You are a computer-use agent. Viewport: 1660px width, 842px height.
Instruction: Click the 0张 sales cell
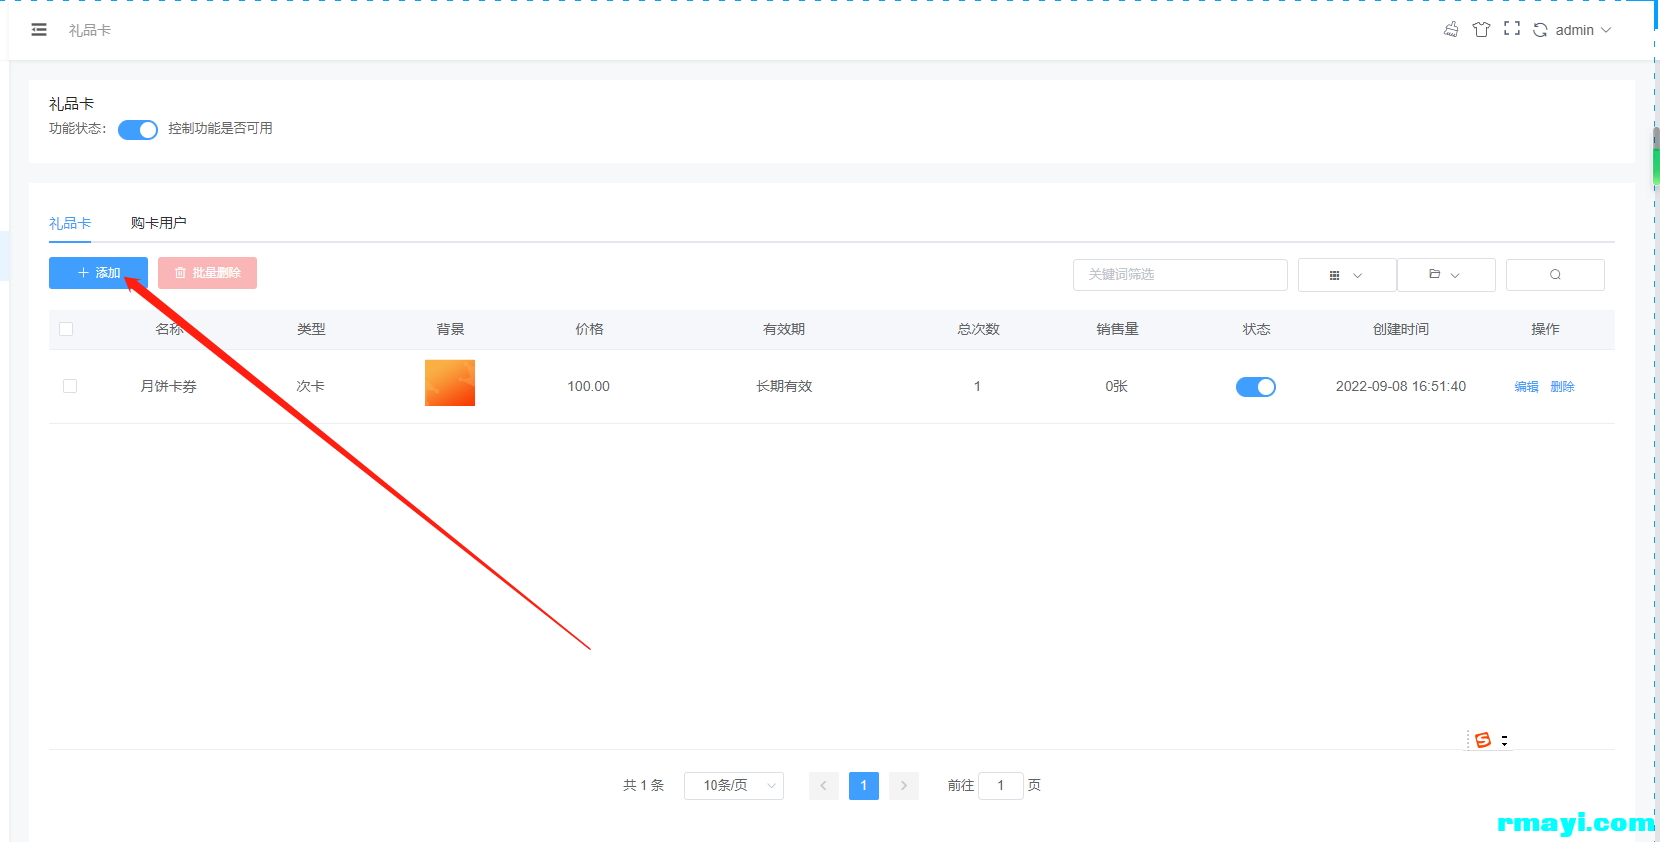(1116, 386)
